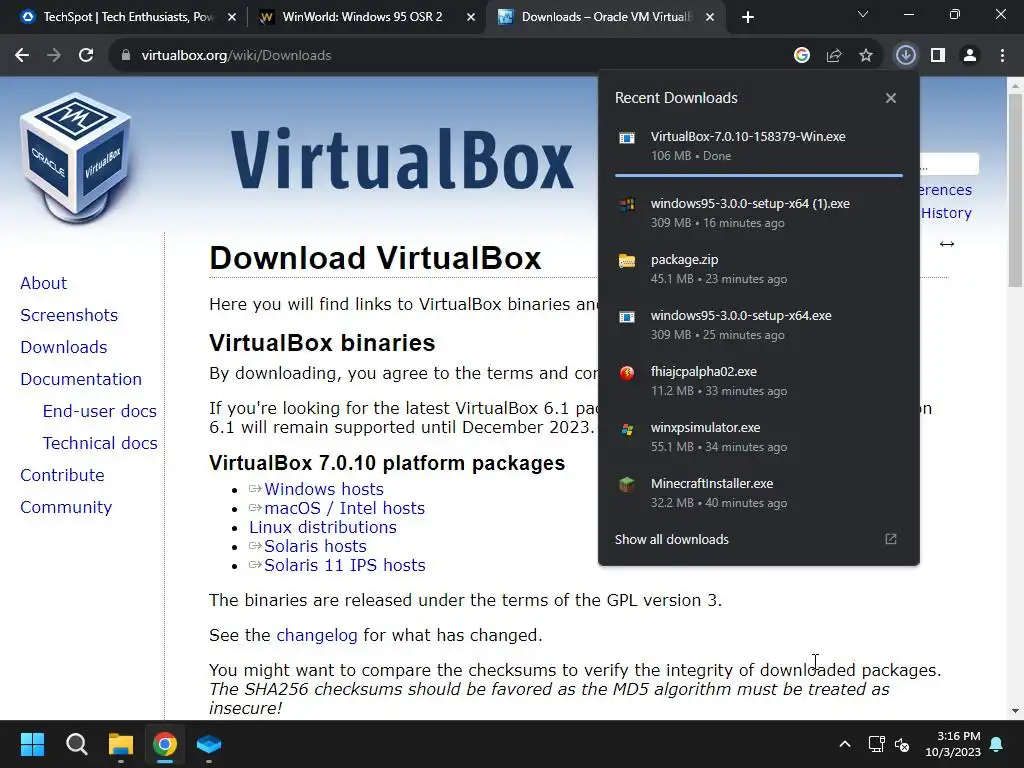Open the muted volume tray icon

[x=902, y=744]
